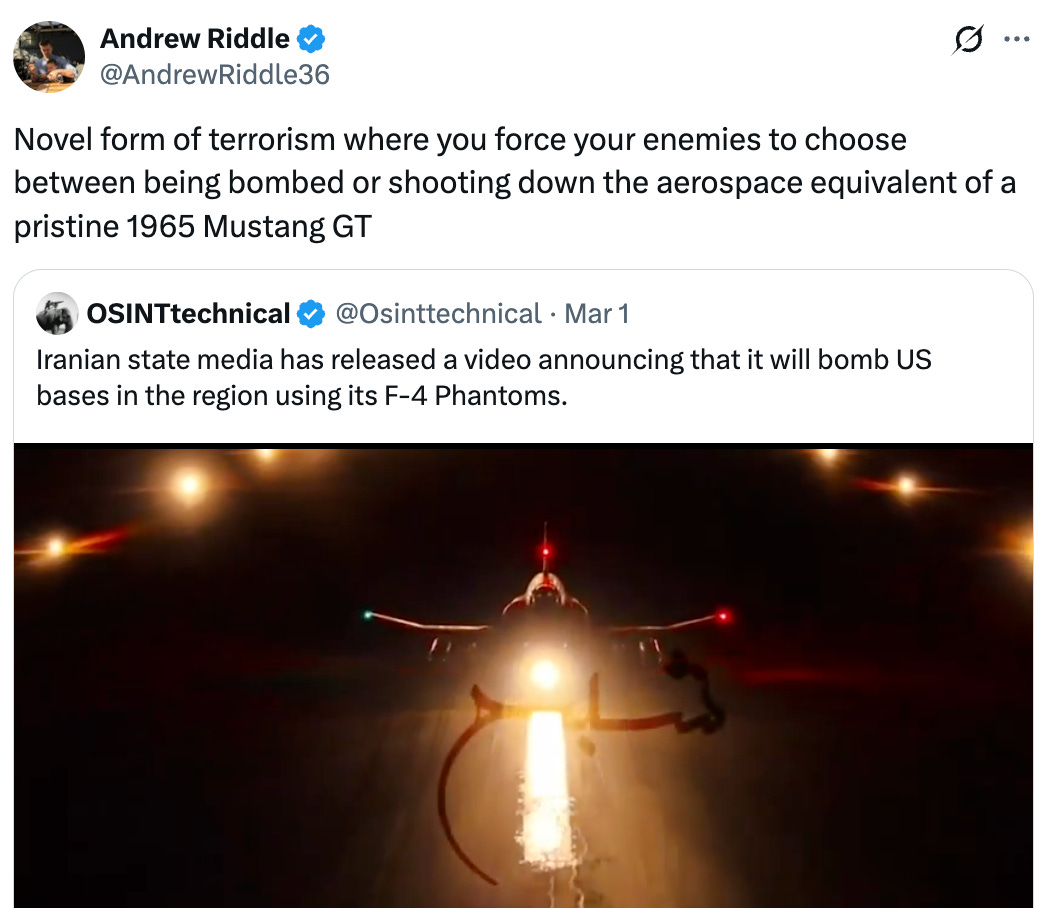Click the "pristine 1965 Mustang GT" text line

192,227
